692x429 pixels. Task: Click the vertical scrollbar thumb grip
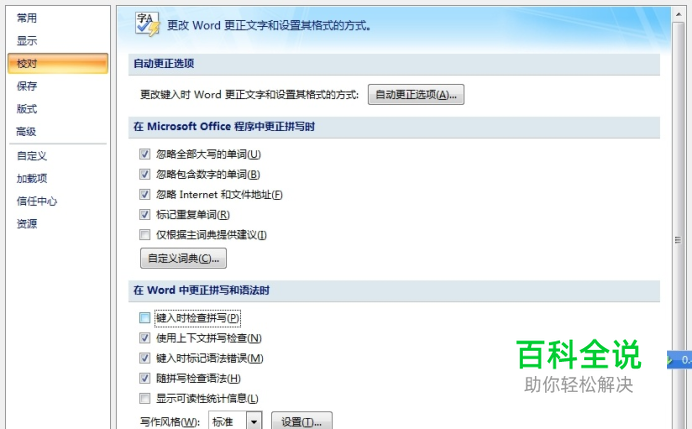678,240
